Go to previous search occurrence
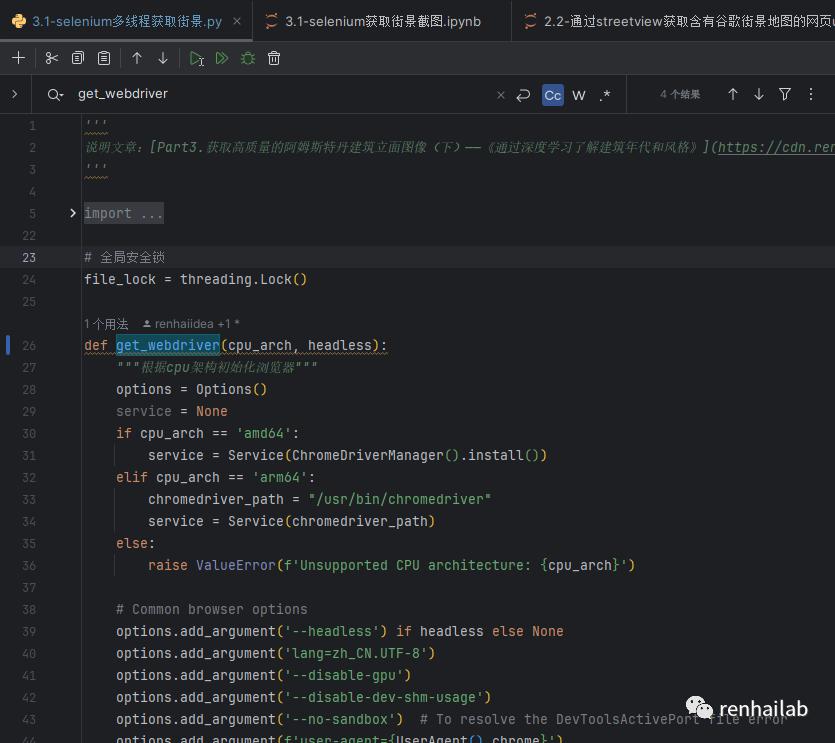The image size is (835, 743). [x=733, y=94]
